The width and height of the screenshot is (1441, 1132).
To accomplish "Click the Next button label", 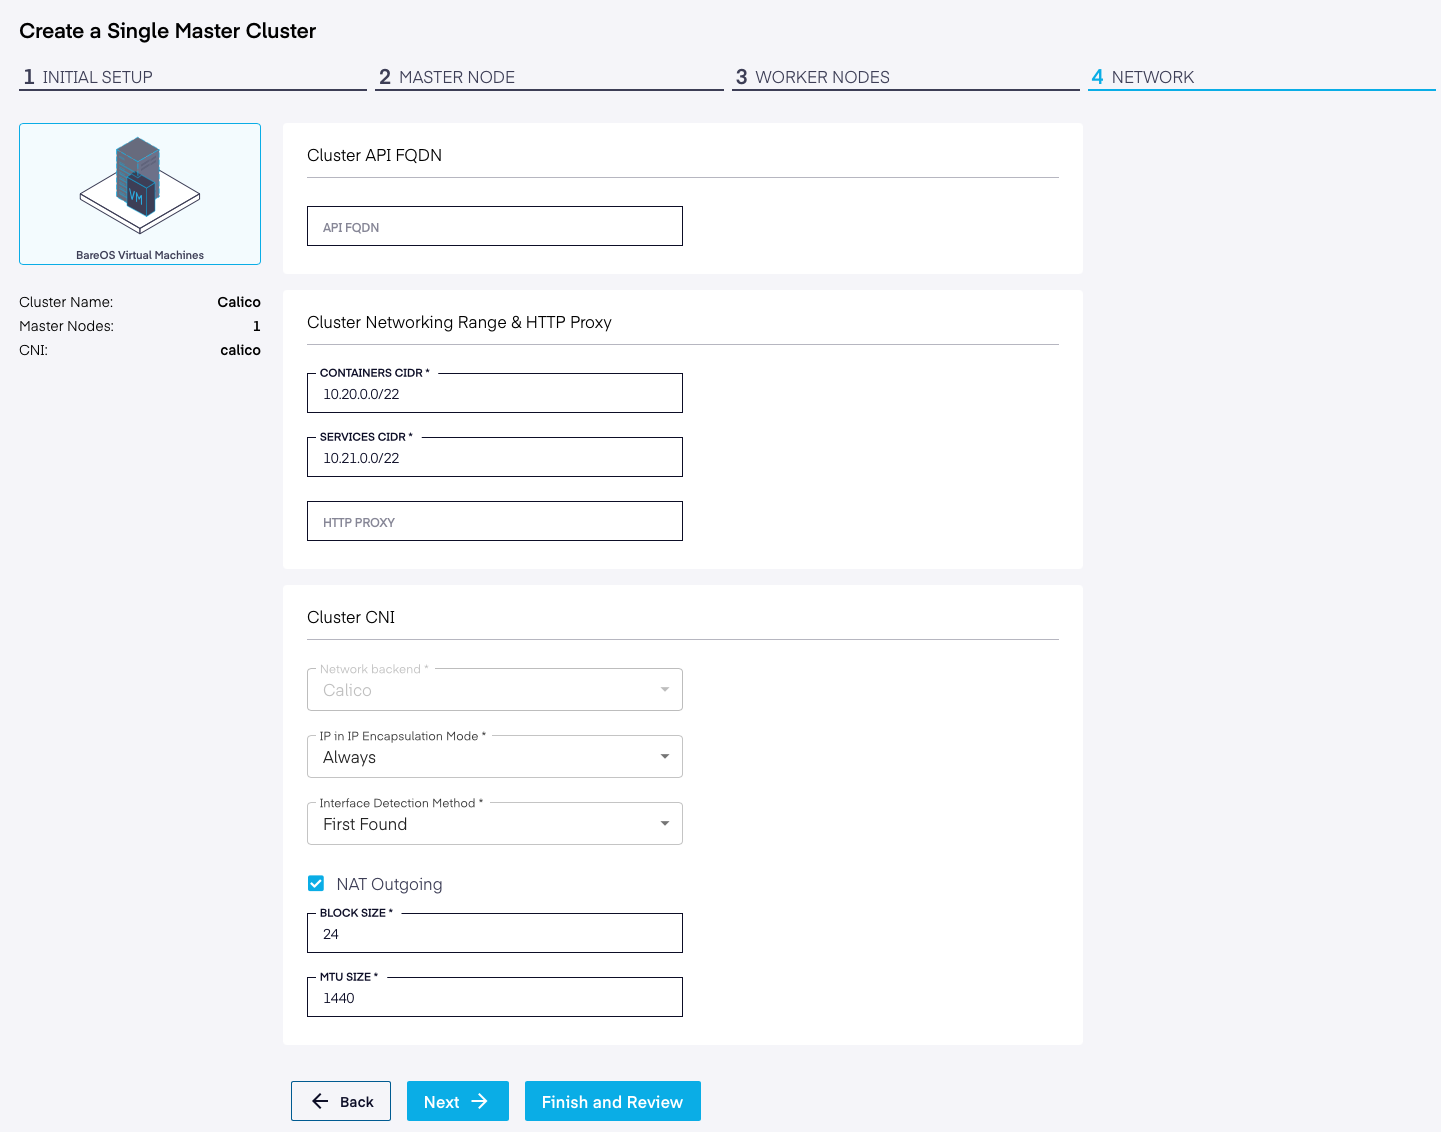I will [x=441, y=1102].
